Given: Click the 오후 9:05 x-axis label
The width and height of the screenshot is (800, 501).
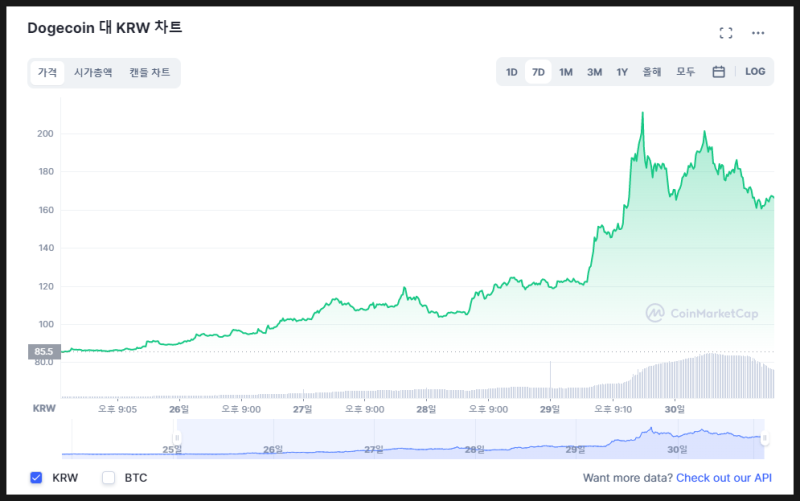Looking at the screenshot, I should [117, 409].
